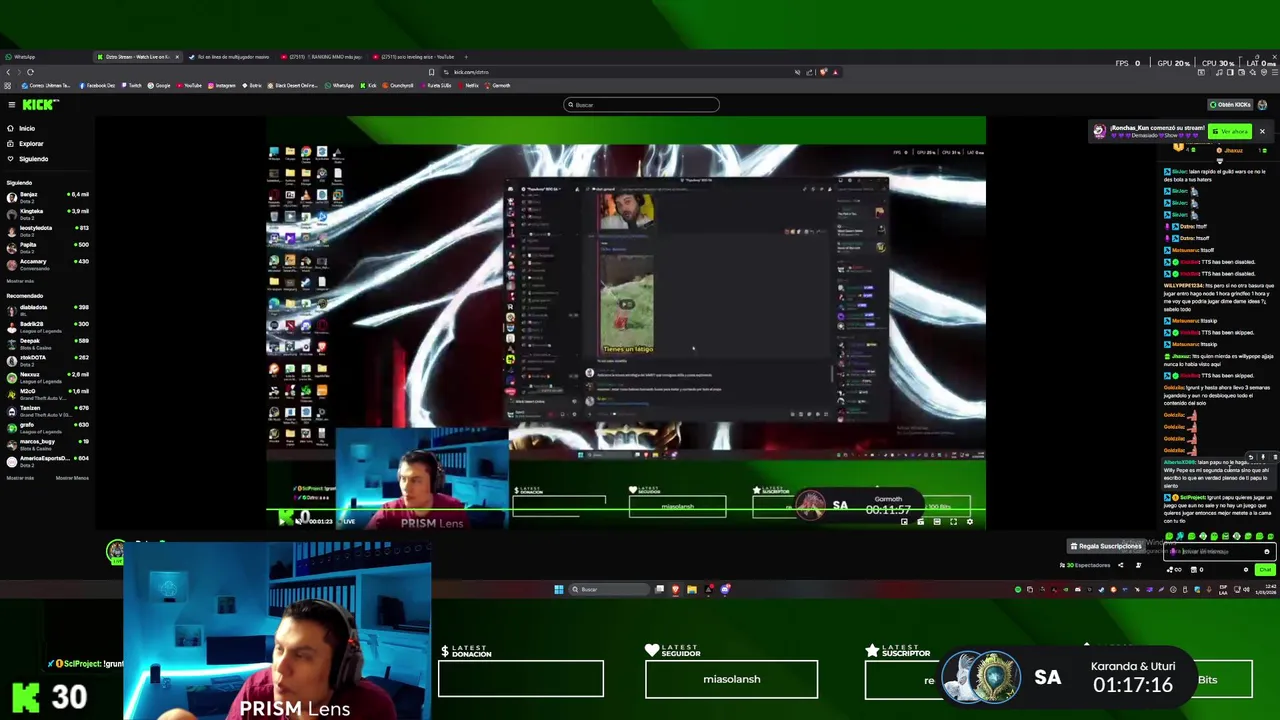Reload the current page
The height and width of the screenshot is (720, 1280).
coord(30,72)
